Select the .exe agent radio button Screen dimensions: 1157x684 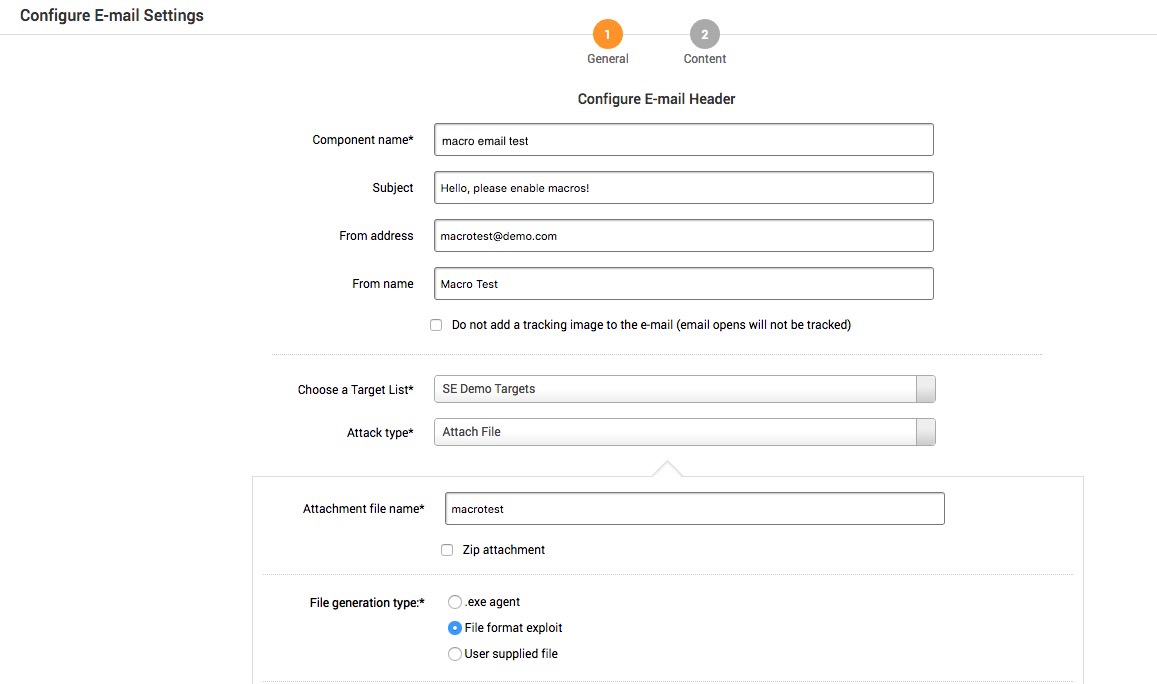pyautogui.click(x=455, y=602)
